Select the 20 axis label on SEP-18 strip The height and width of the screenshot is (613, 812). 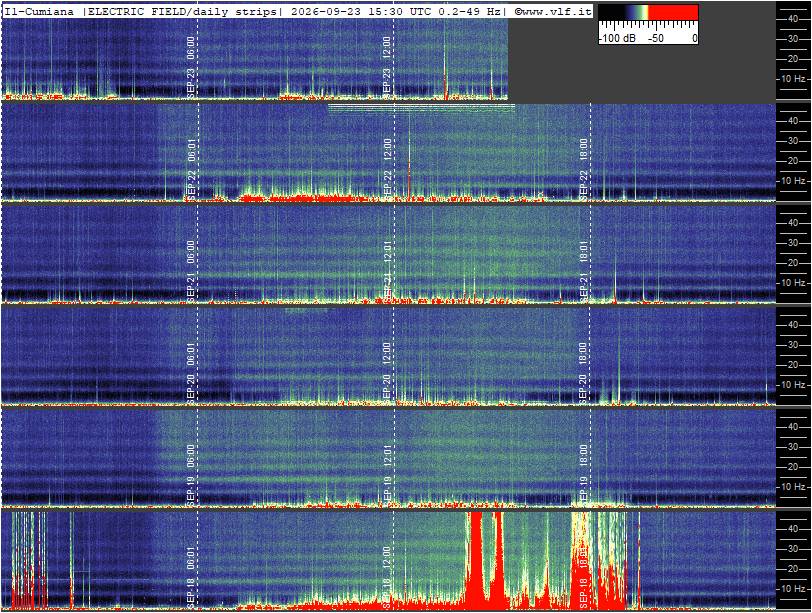tap(793, 569)
